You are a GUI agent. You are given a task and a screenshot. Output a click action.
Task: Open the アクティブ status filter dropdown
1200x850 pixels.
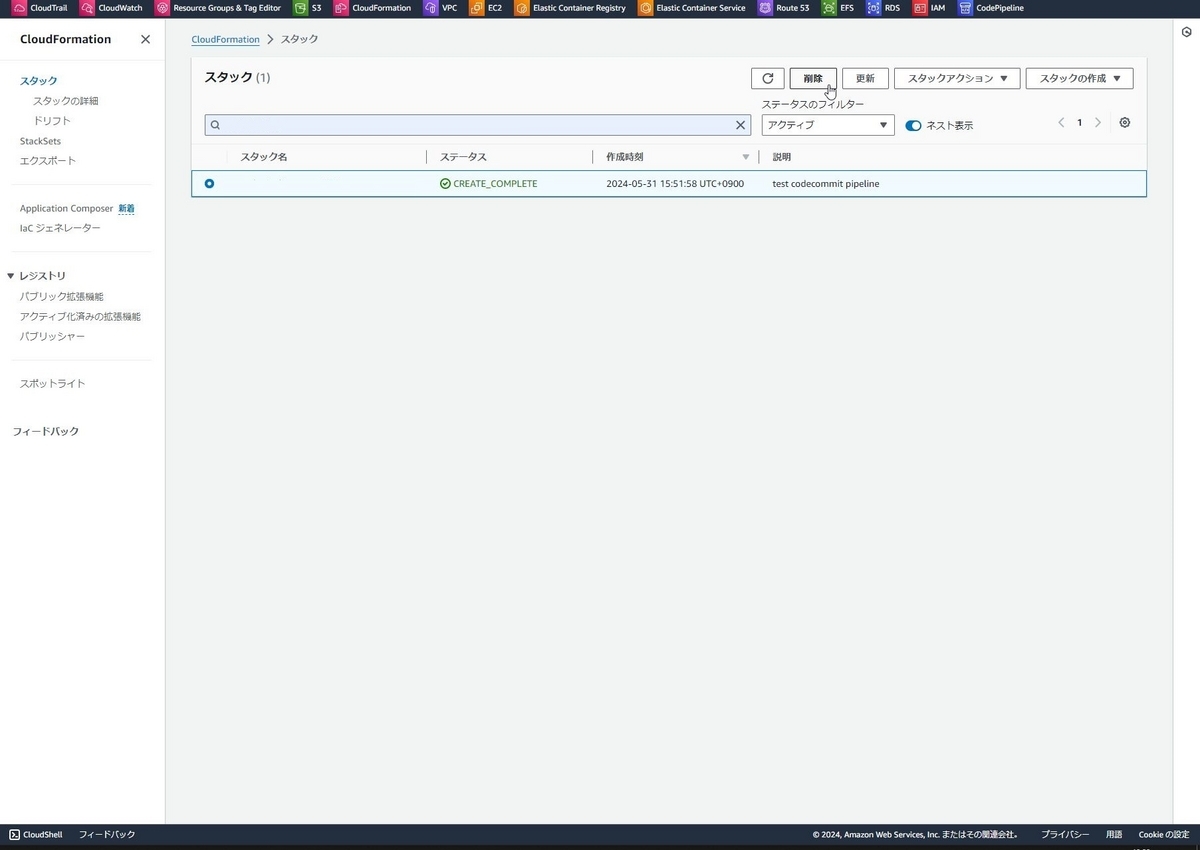827,125
